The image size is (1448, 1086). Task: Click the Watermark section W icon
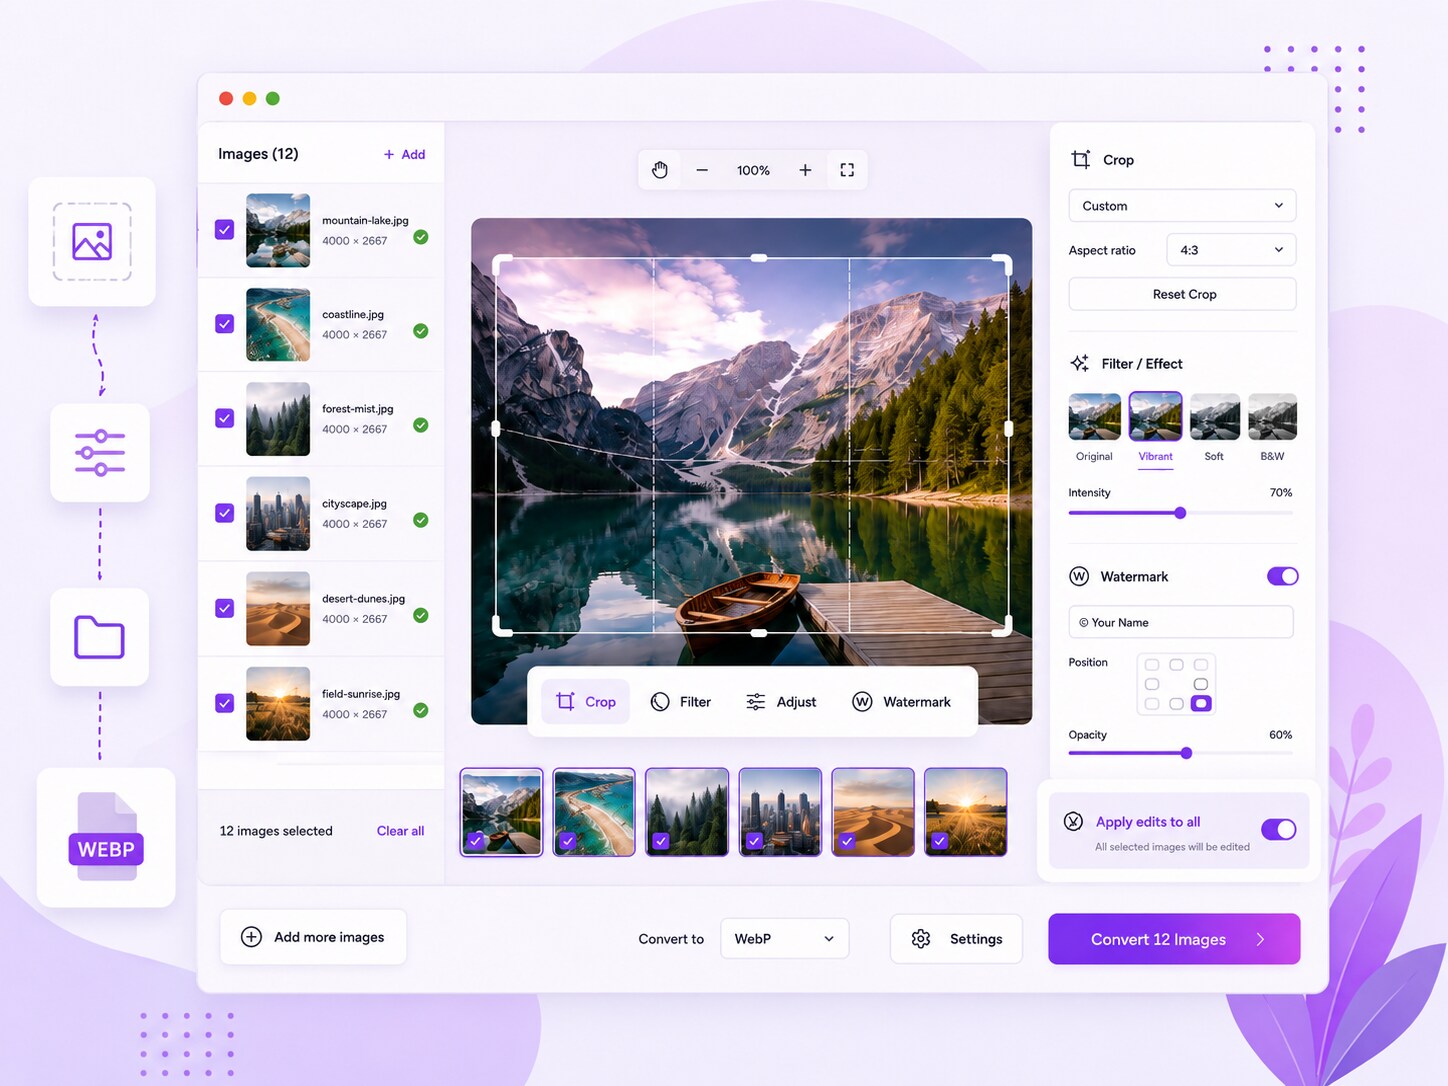(x=1079, y=576)
